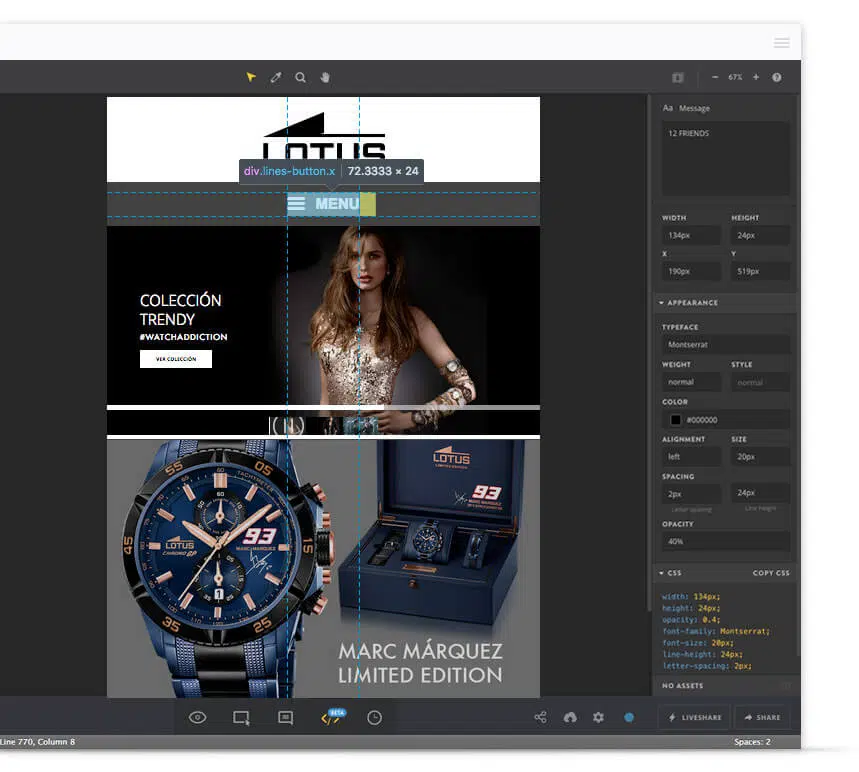Screen dimensions: 859x772
Task: Select the yellow arrow pointer tool
Action: coord(251,77)
